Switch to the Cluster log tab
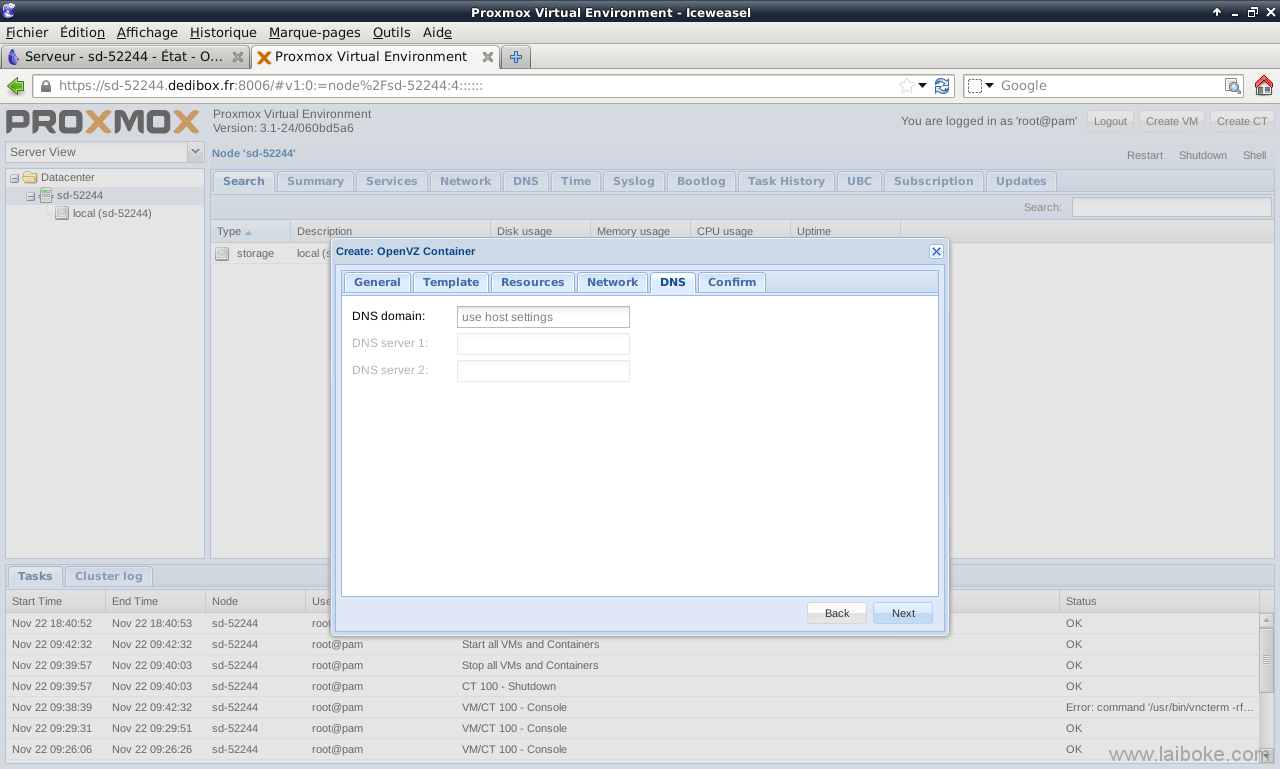 pos(108,576)
